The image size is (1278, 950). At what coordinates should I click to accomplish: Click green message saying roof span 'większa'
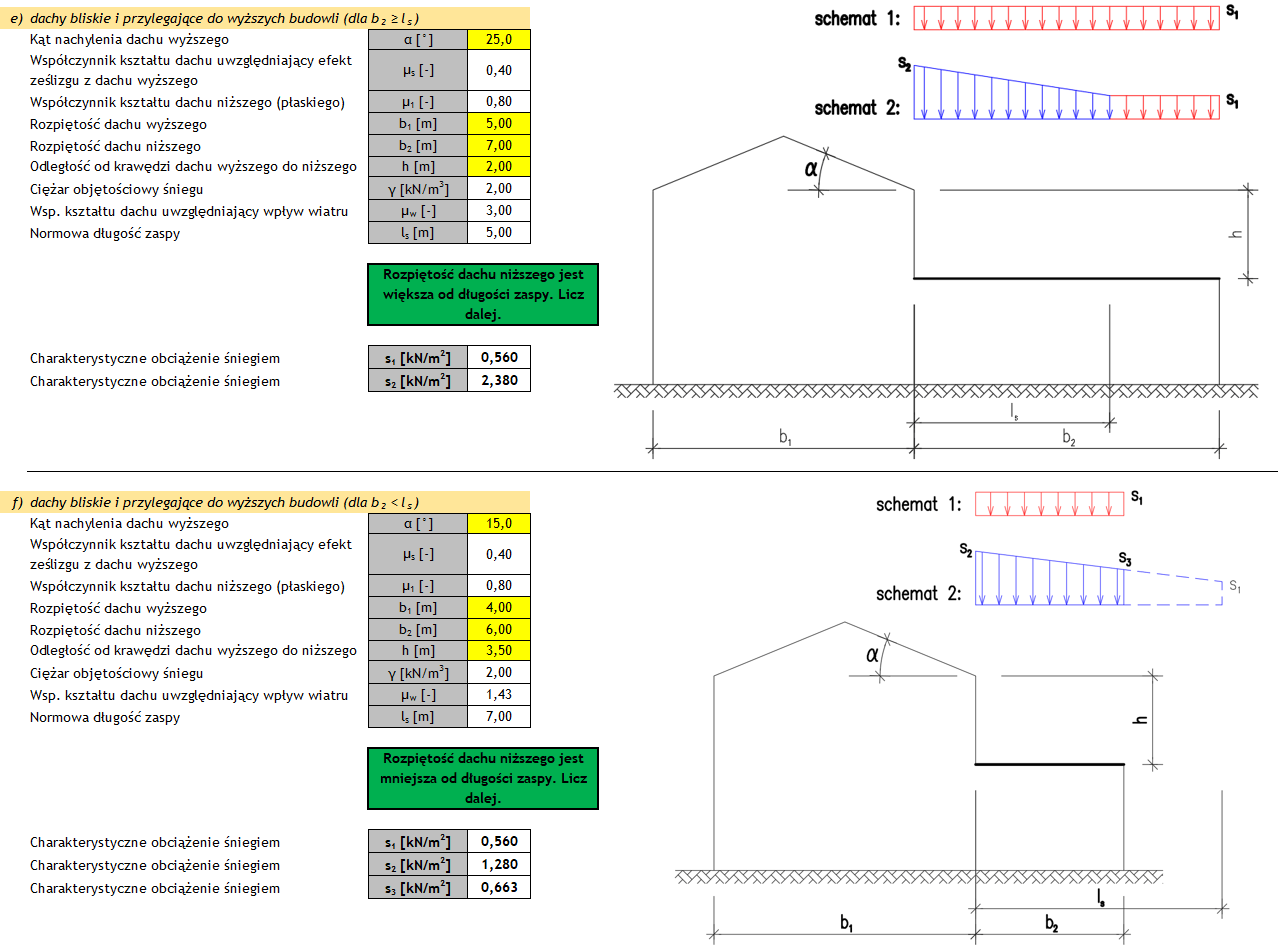tap(483, 294)
